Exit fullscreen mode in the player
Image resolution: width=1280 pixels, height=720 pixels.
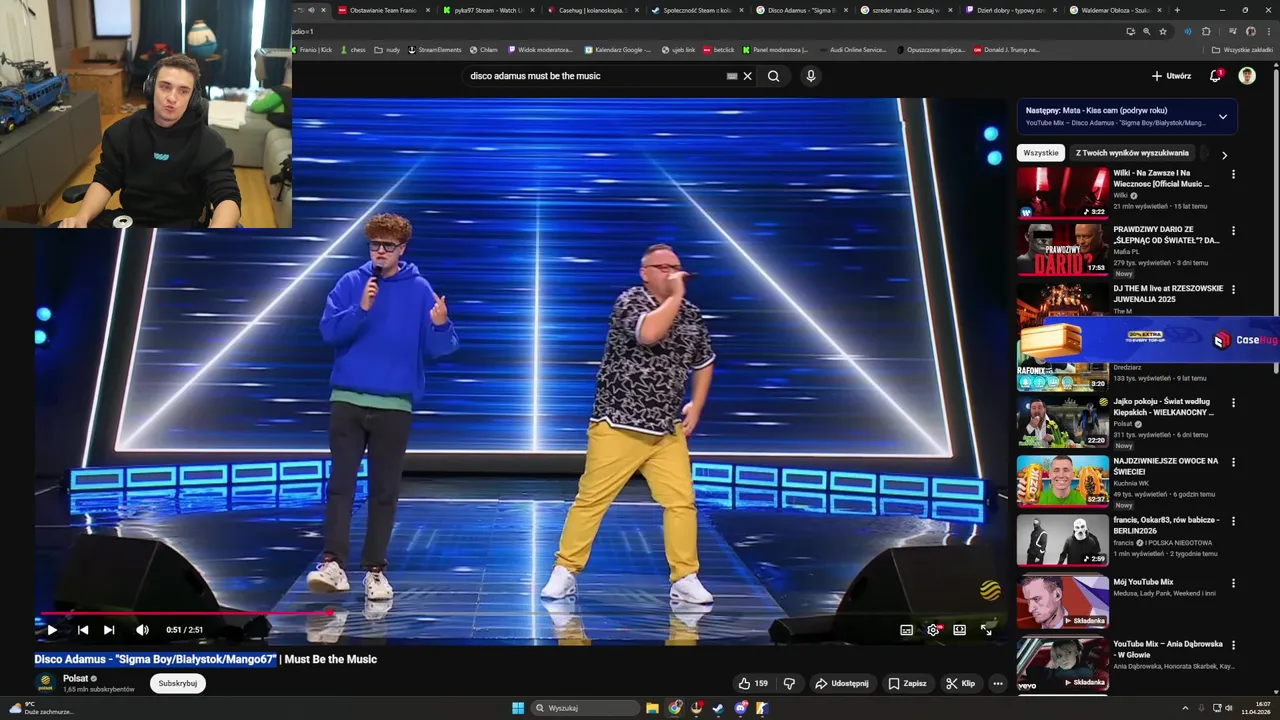(x=986, y=630)
